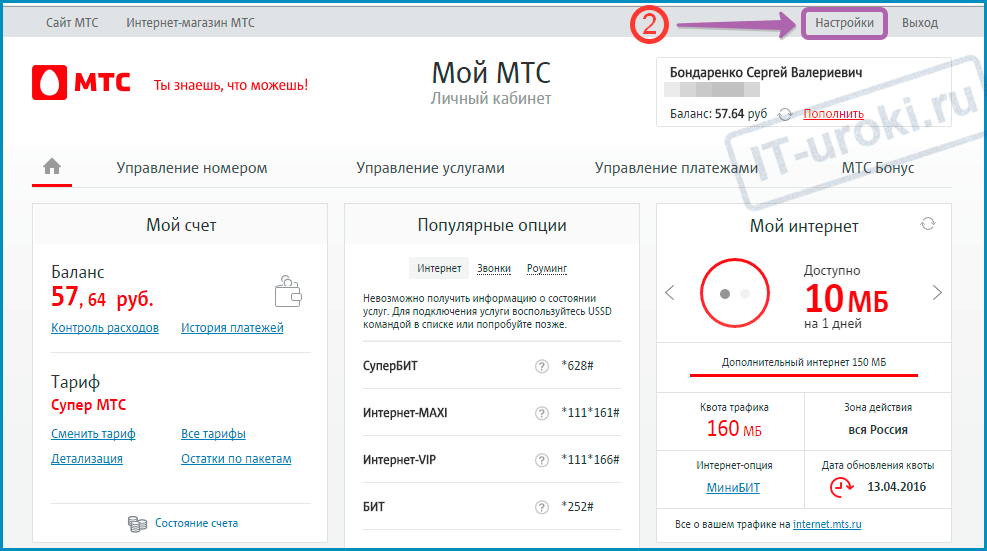
Task: Click the help icon next to Интернет-MAXI
Action: 542,413
